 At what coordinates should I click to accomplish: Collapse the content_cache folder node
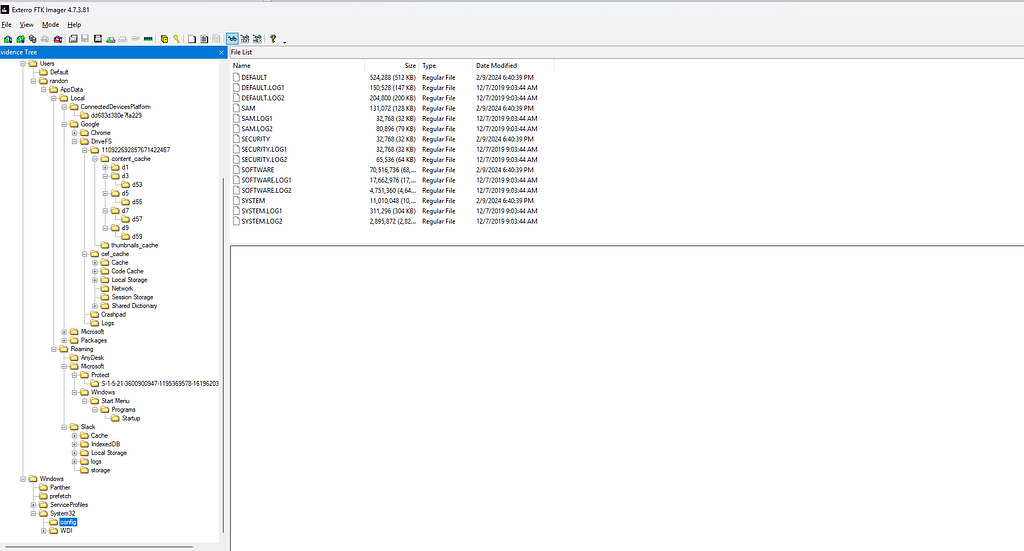[x=95, y=159]
